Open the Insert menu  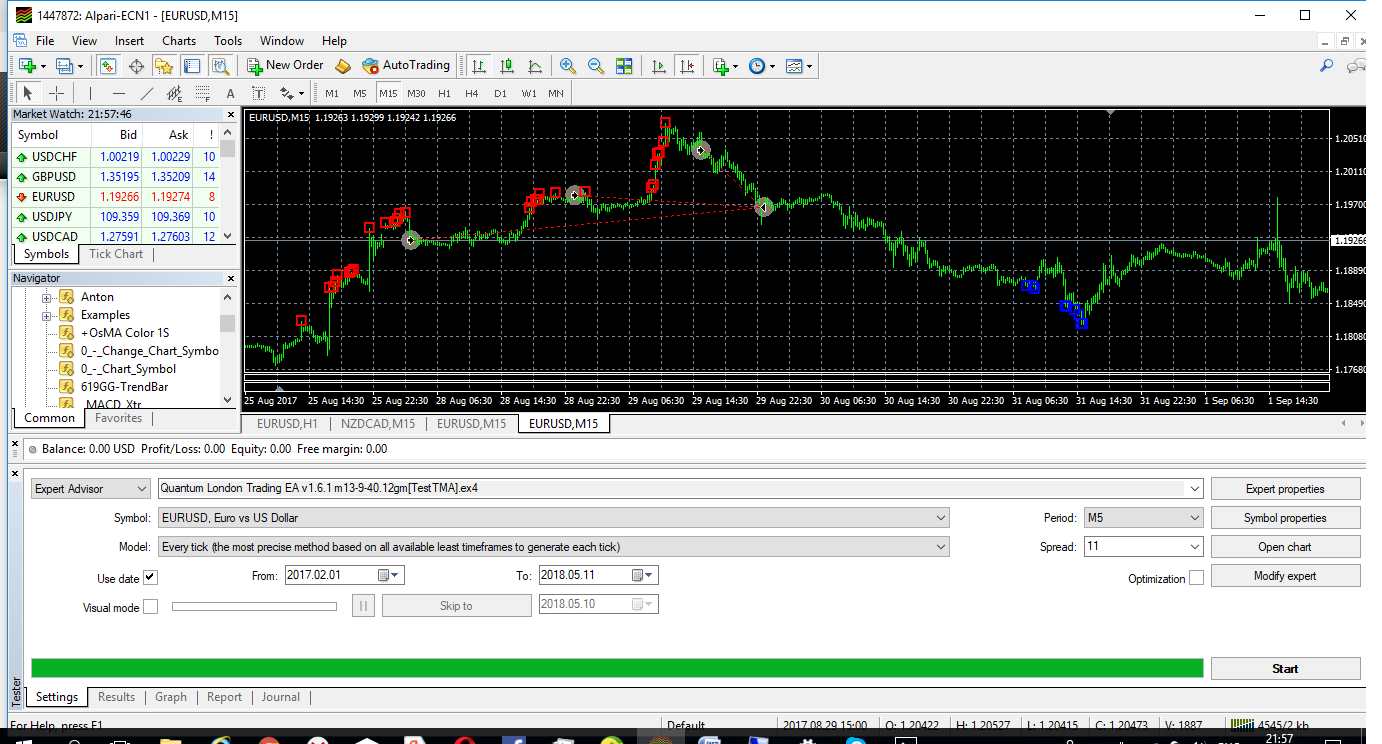130,41
